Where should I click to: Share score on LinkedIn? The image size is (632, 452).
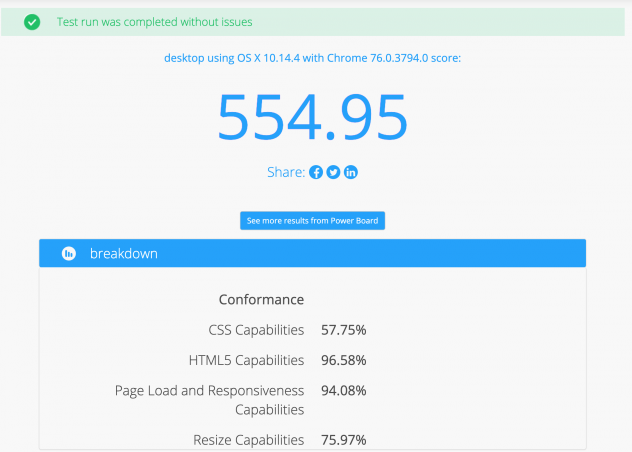tap(351, 172)
